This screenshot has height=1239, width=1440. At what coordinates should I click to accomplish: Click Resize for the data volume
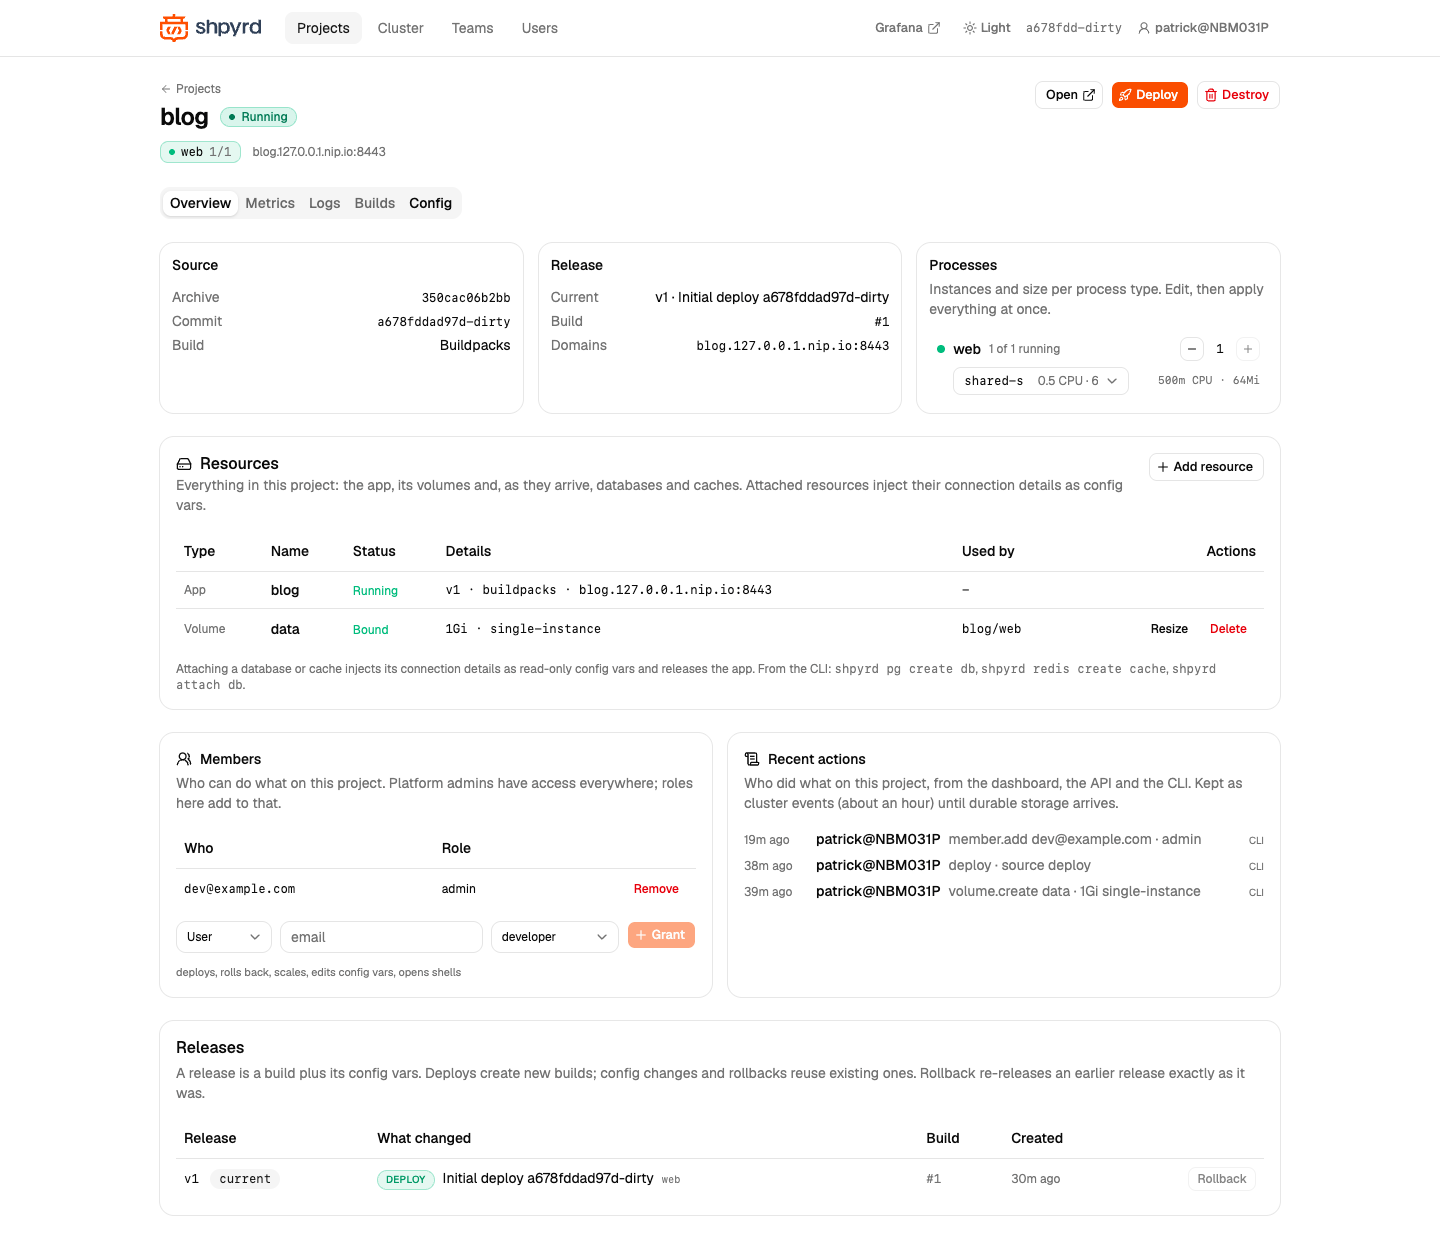pos(1169,629)
